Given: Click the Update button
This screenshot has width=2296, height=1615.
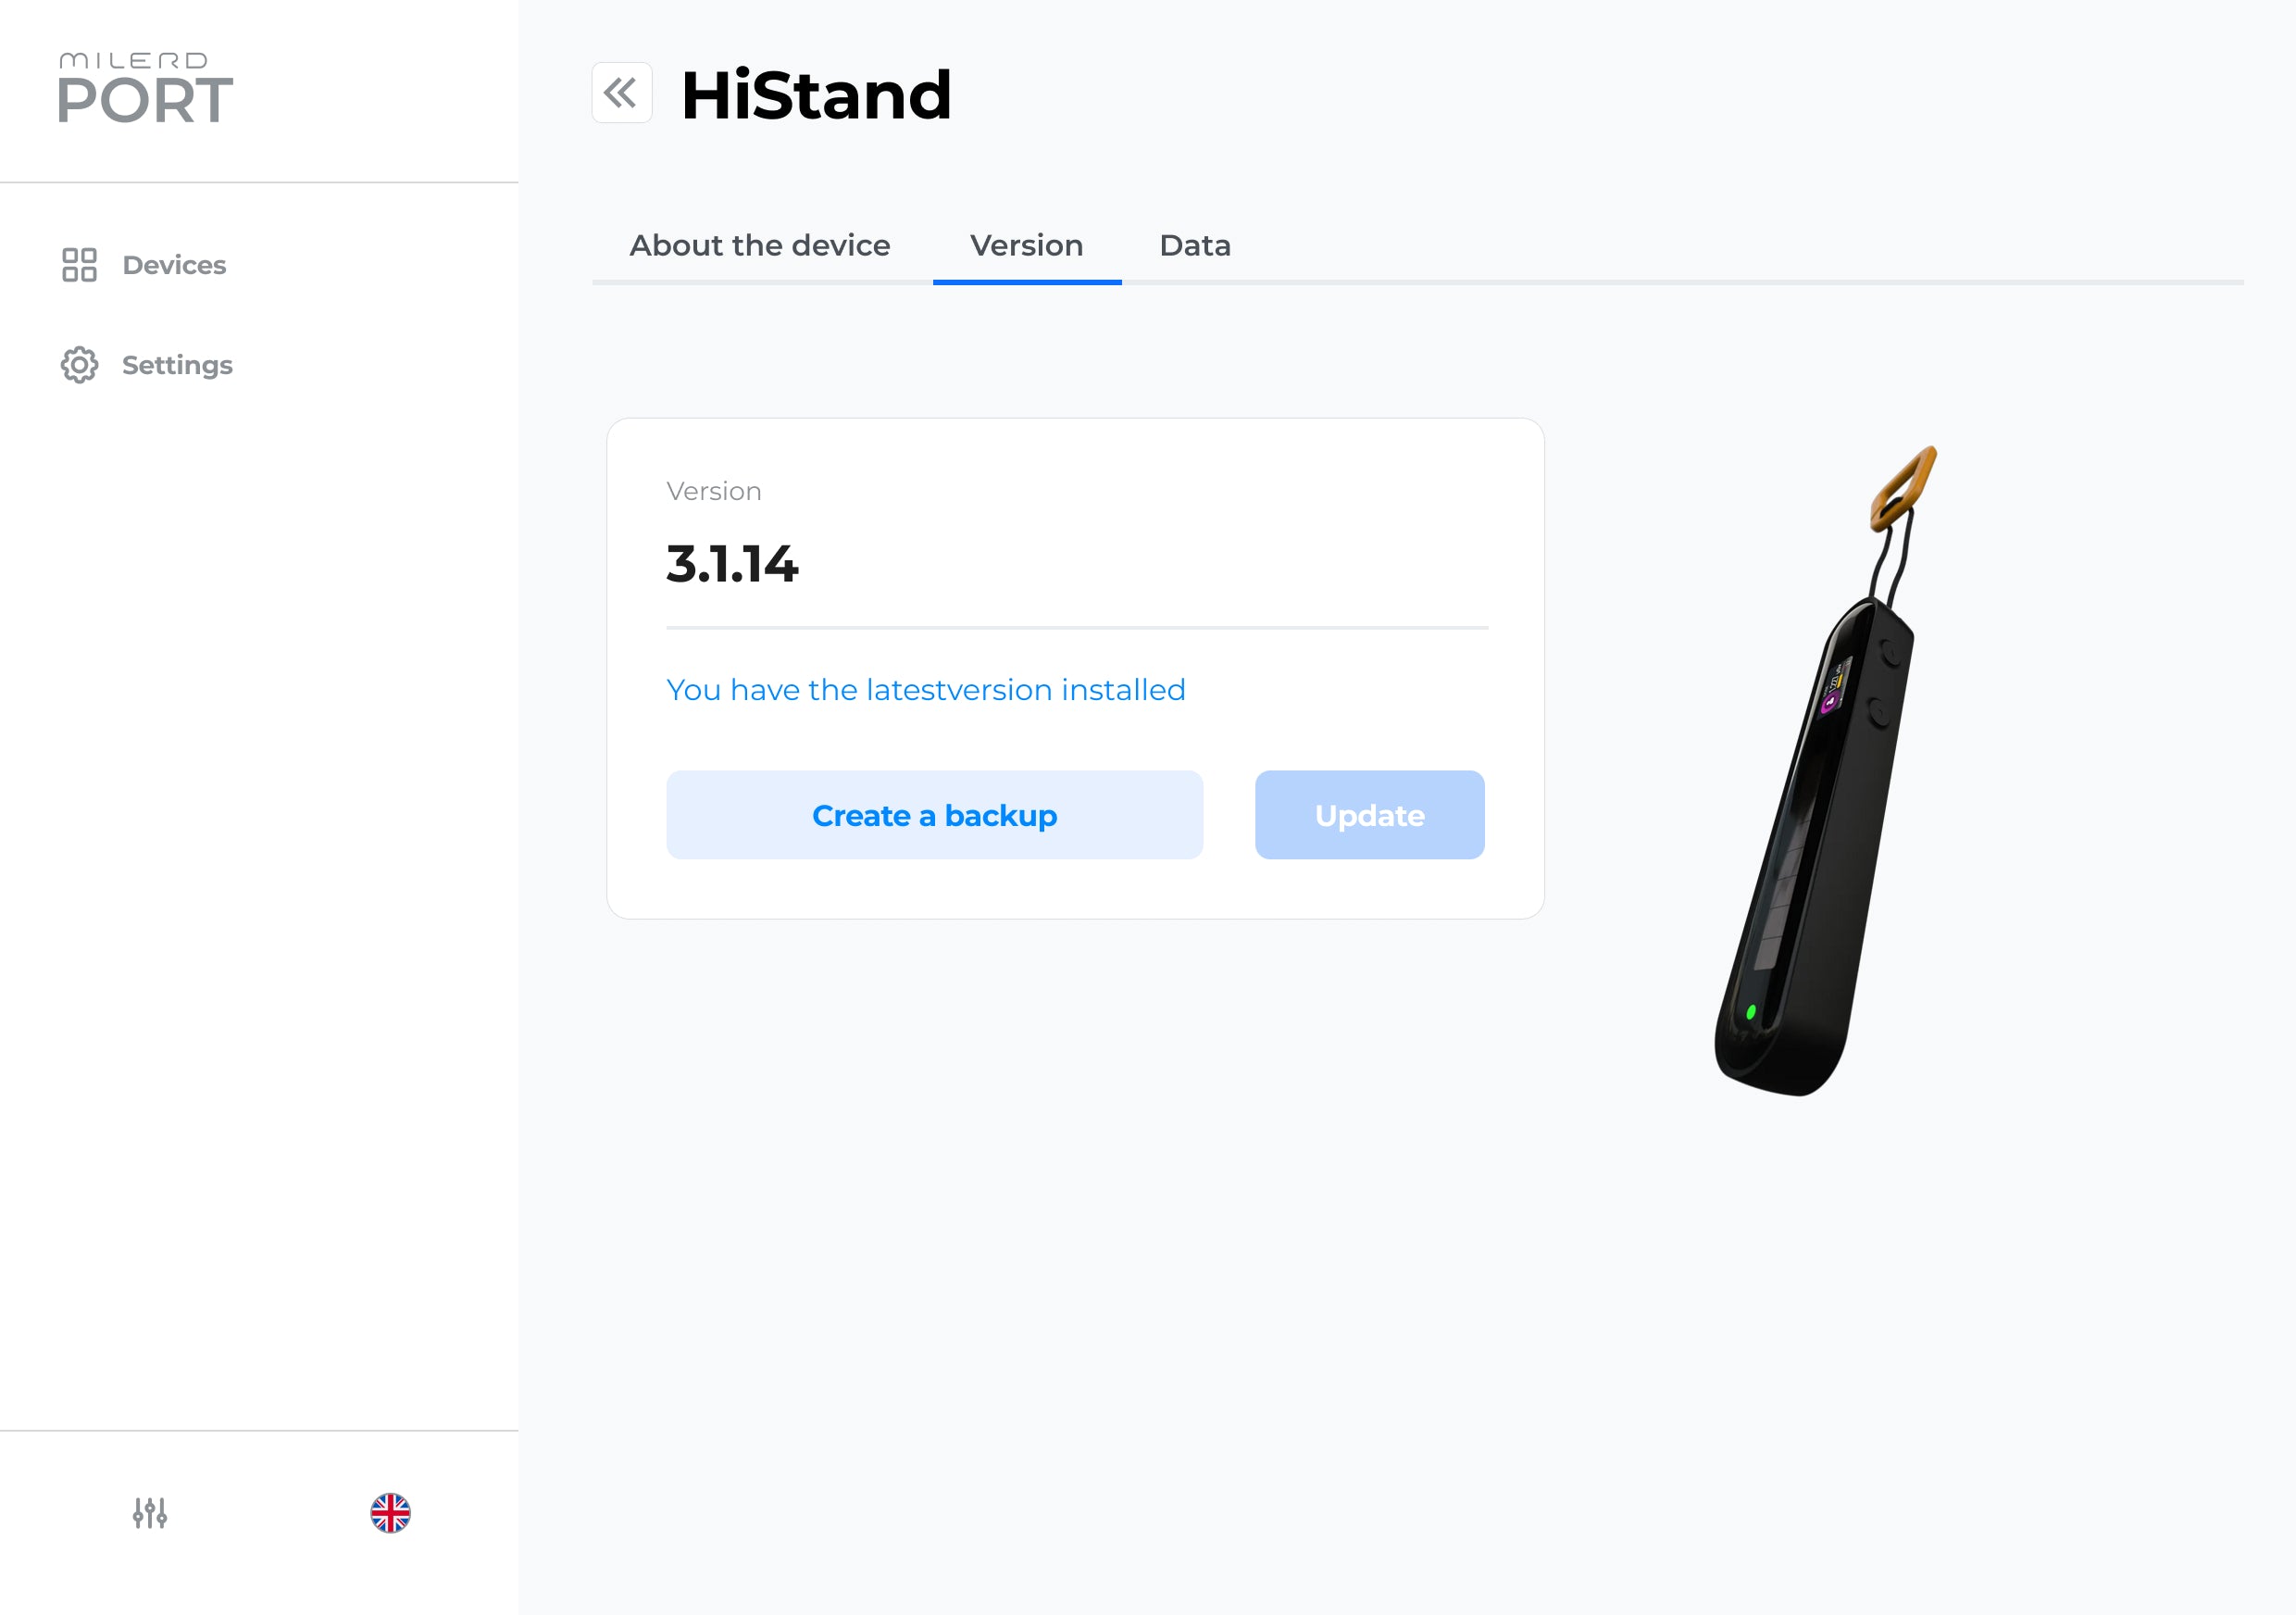Looking at the screenshot, I should (x=1369, y=815).
